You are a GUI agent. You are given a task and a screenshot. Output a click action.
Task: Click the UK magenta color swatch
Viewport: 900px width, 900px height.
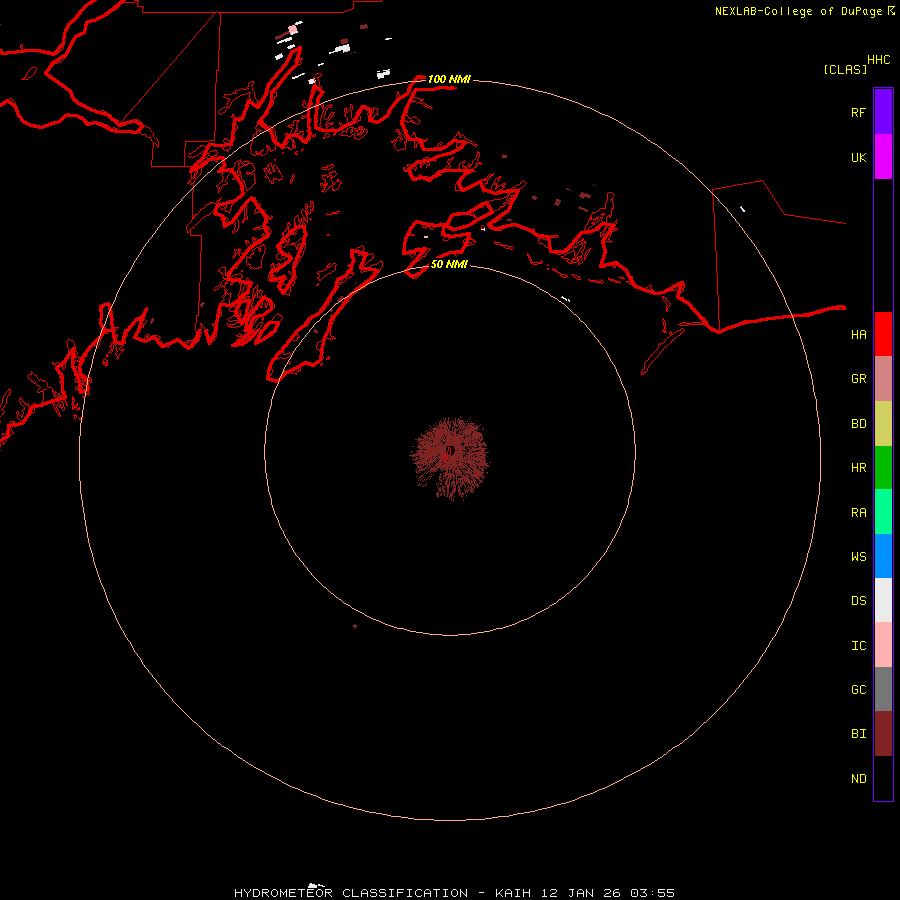click(883, 157)
